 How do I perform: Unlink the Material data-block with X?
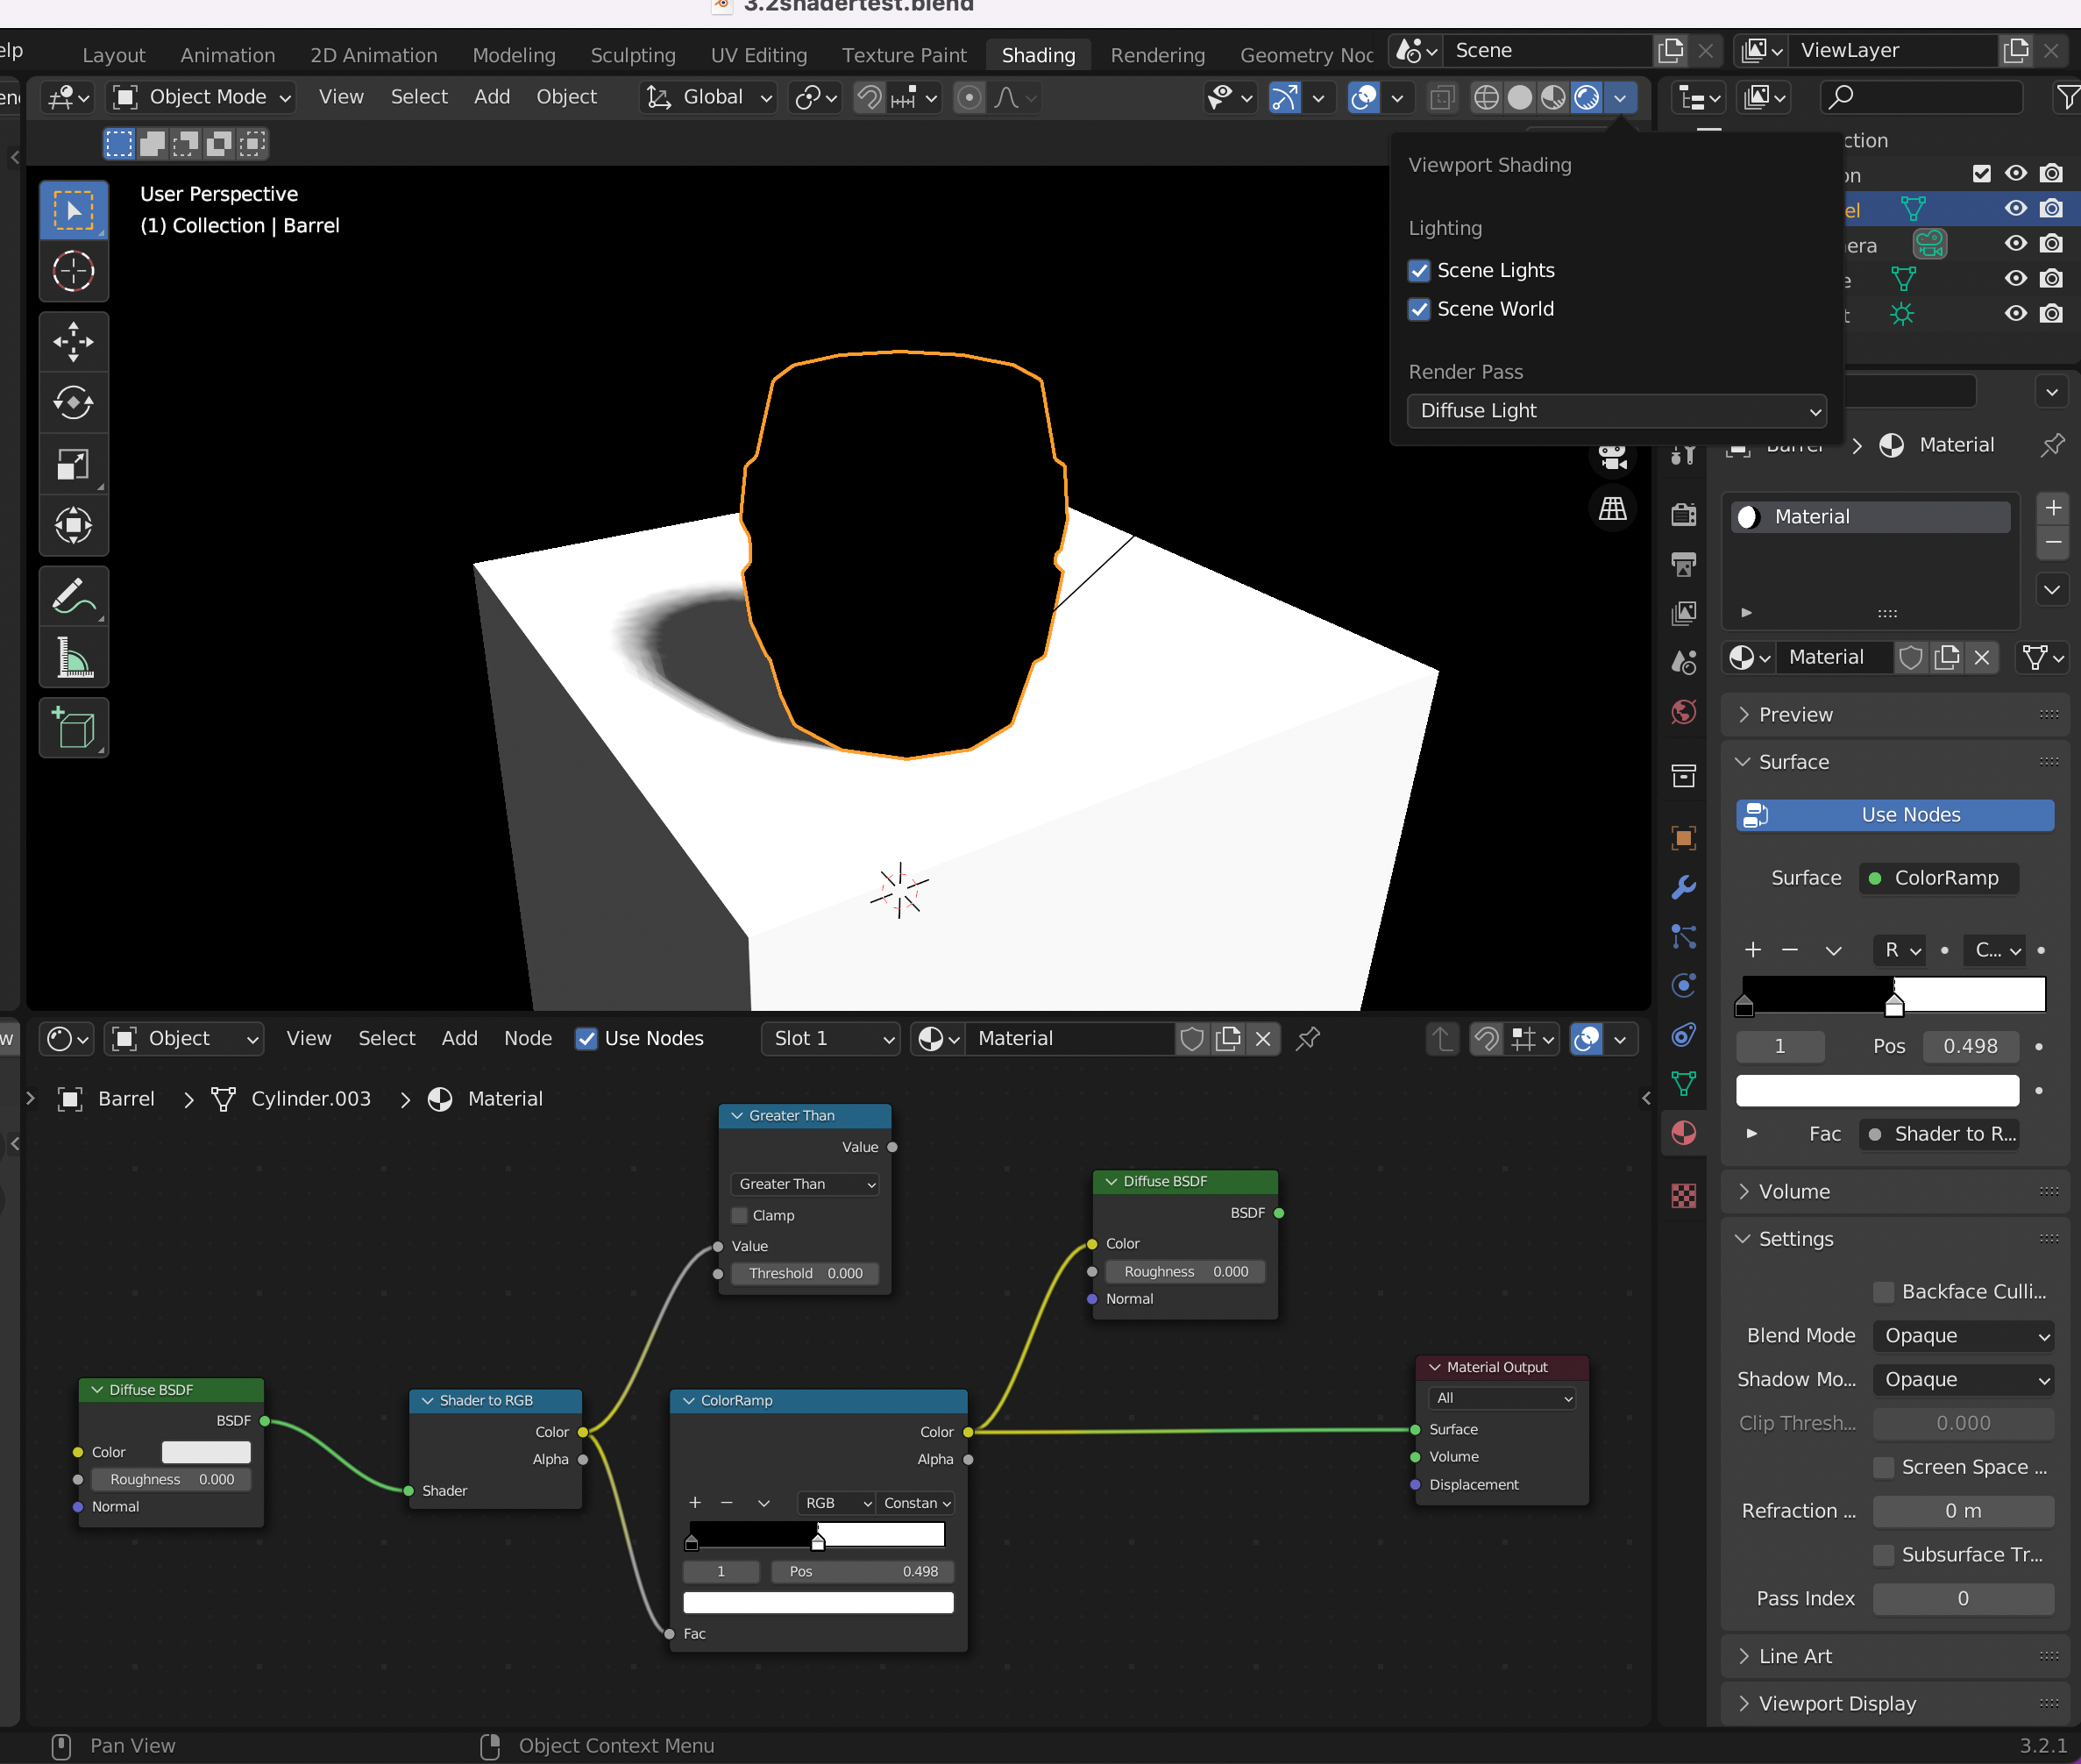tap(1982, 657)
